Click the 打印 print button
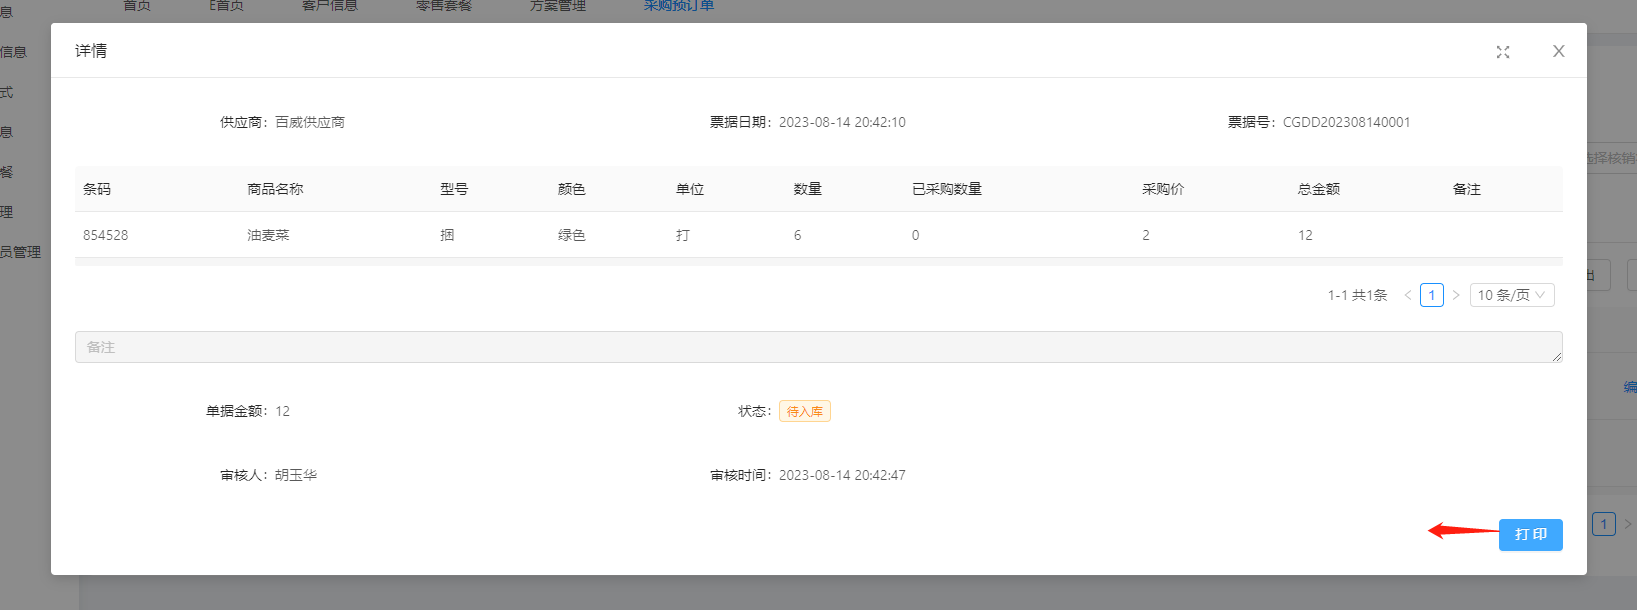The width and height of the screenshot is (1637, 610). [x=1530, y=534]
